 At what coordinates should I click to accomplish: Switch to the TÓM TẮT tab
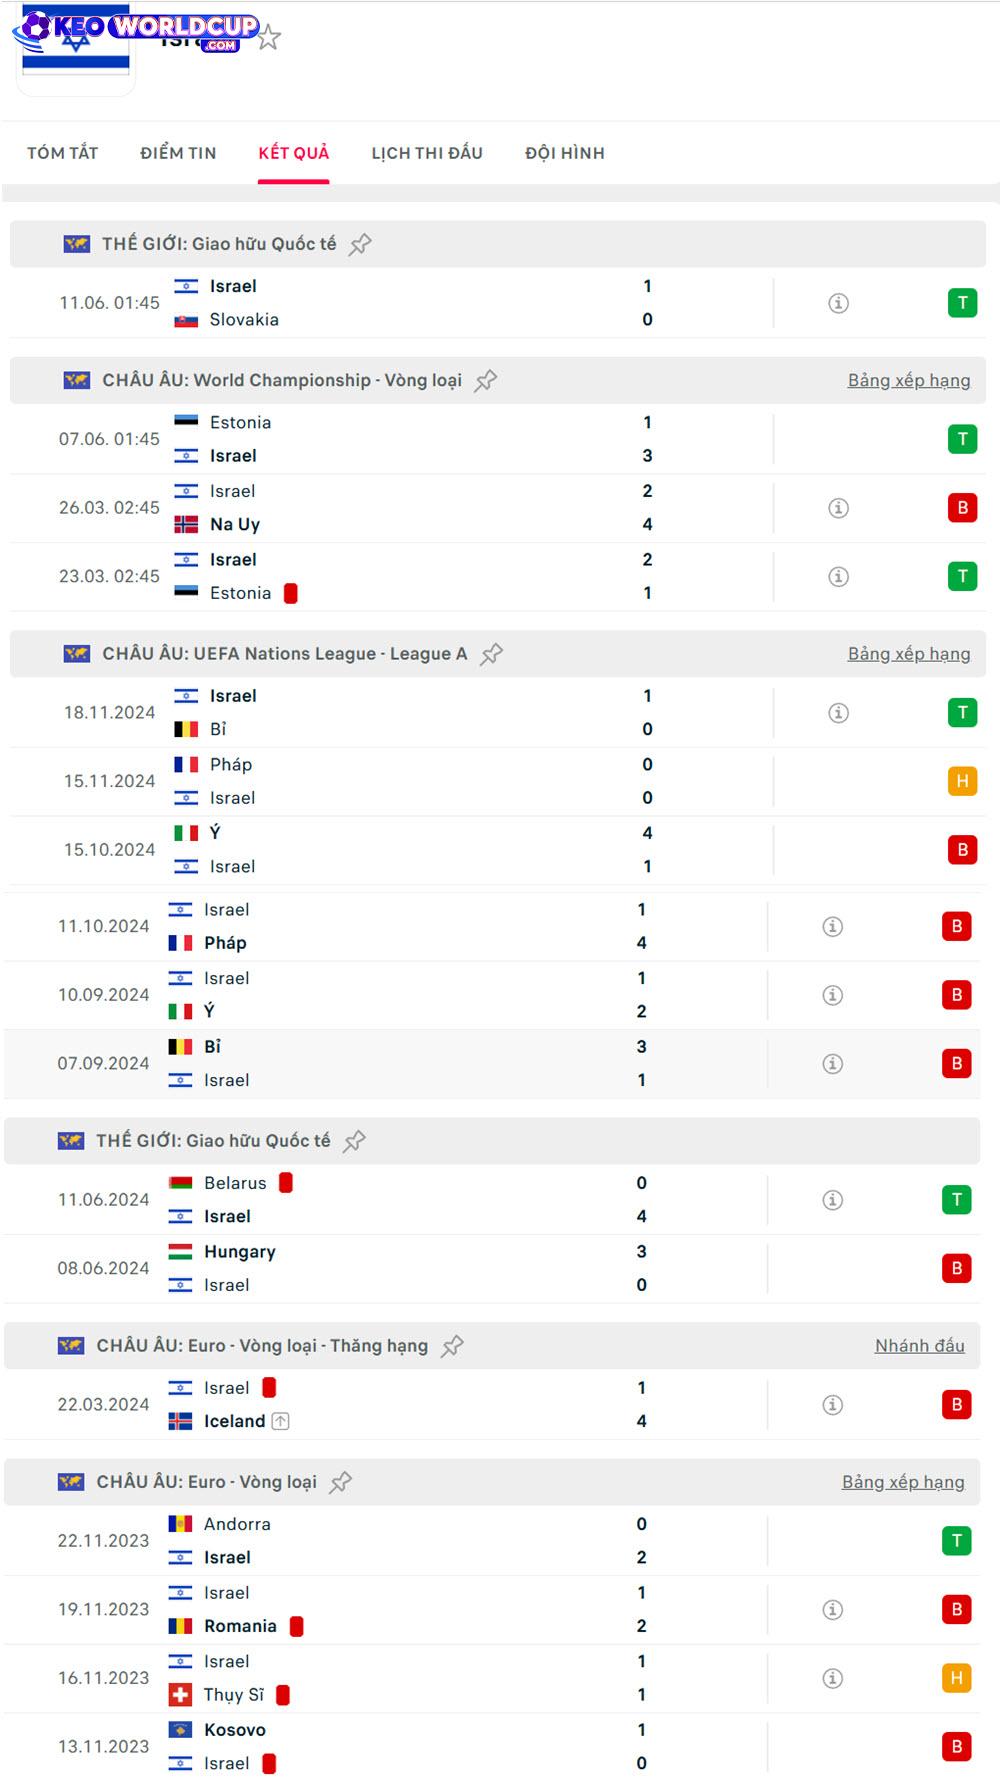(63, 153)
